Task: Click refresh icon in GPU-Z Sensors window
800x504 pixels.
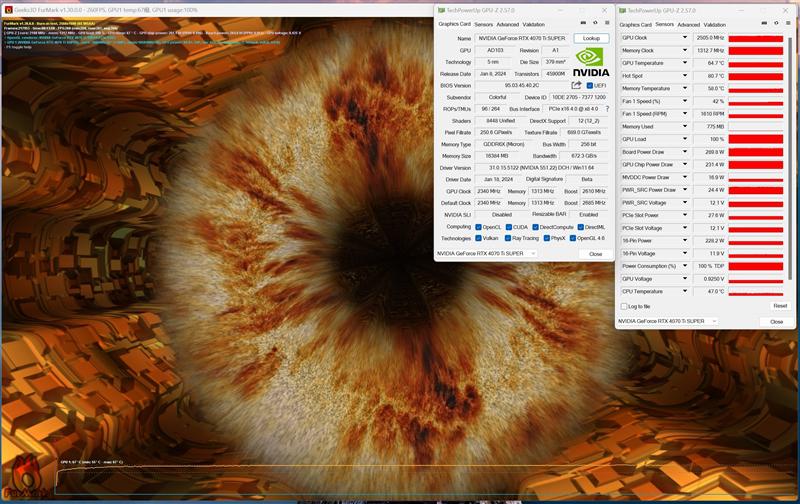Action: (x=776, y=23)
